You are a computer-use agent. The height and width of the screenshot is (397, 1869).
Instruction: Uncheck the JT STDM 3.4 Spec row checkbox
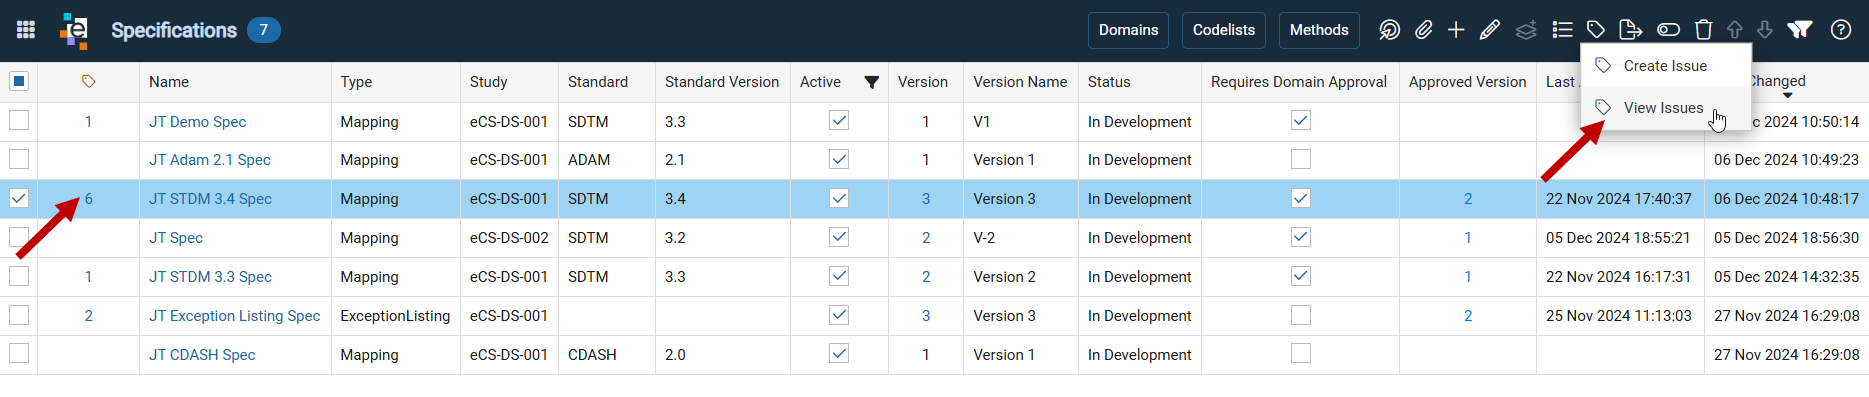[19, 198]
